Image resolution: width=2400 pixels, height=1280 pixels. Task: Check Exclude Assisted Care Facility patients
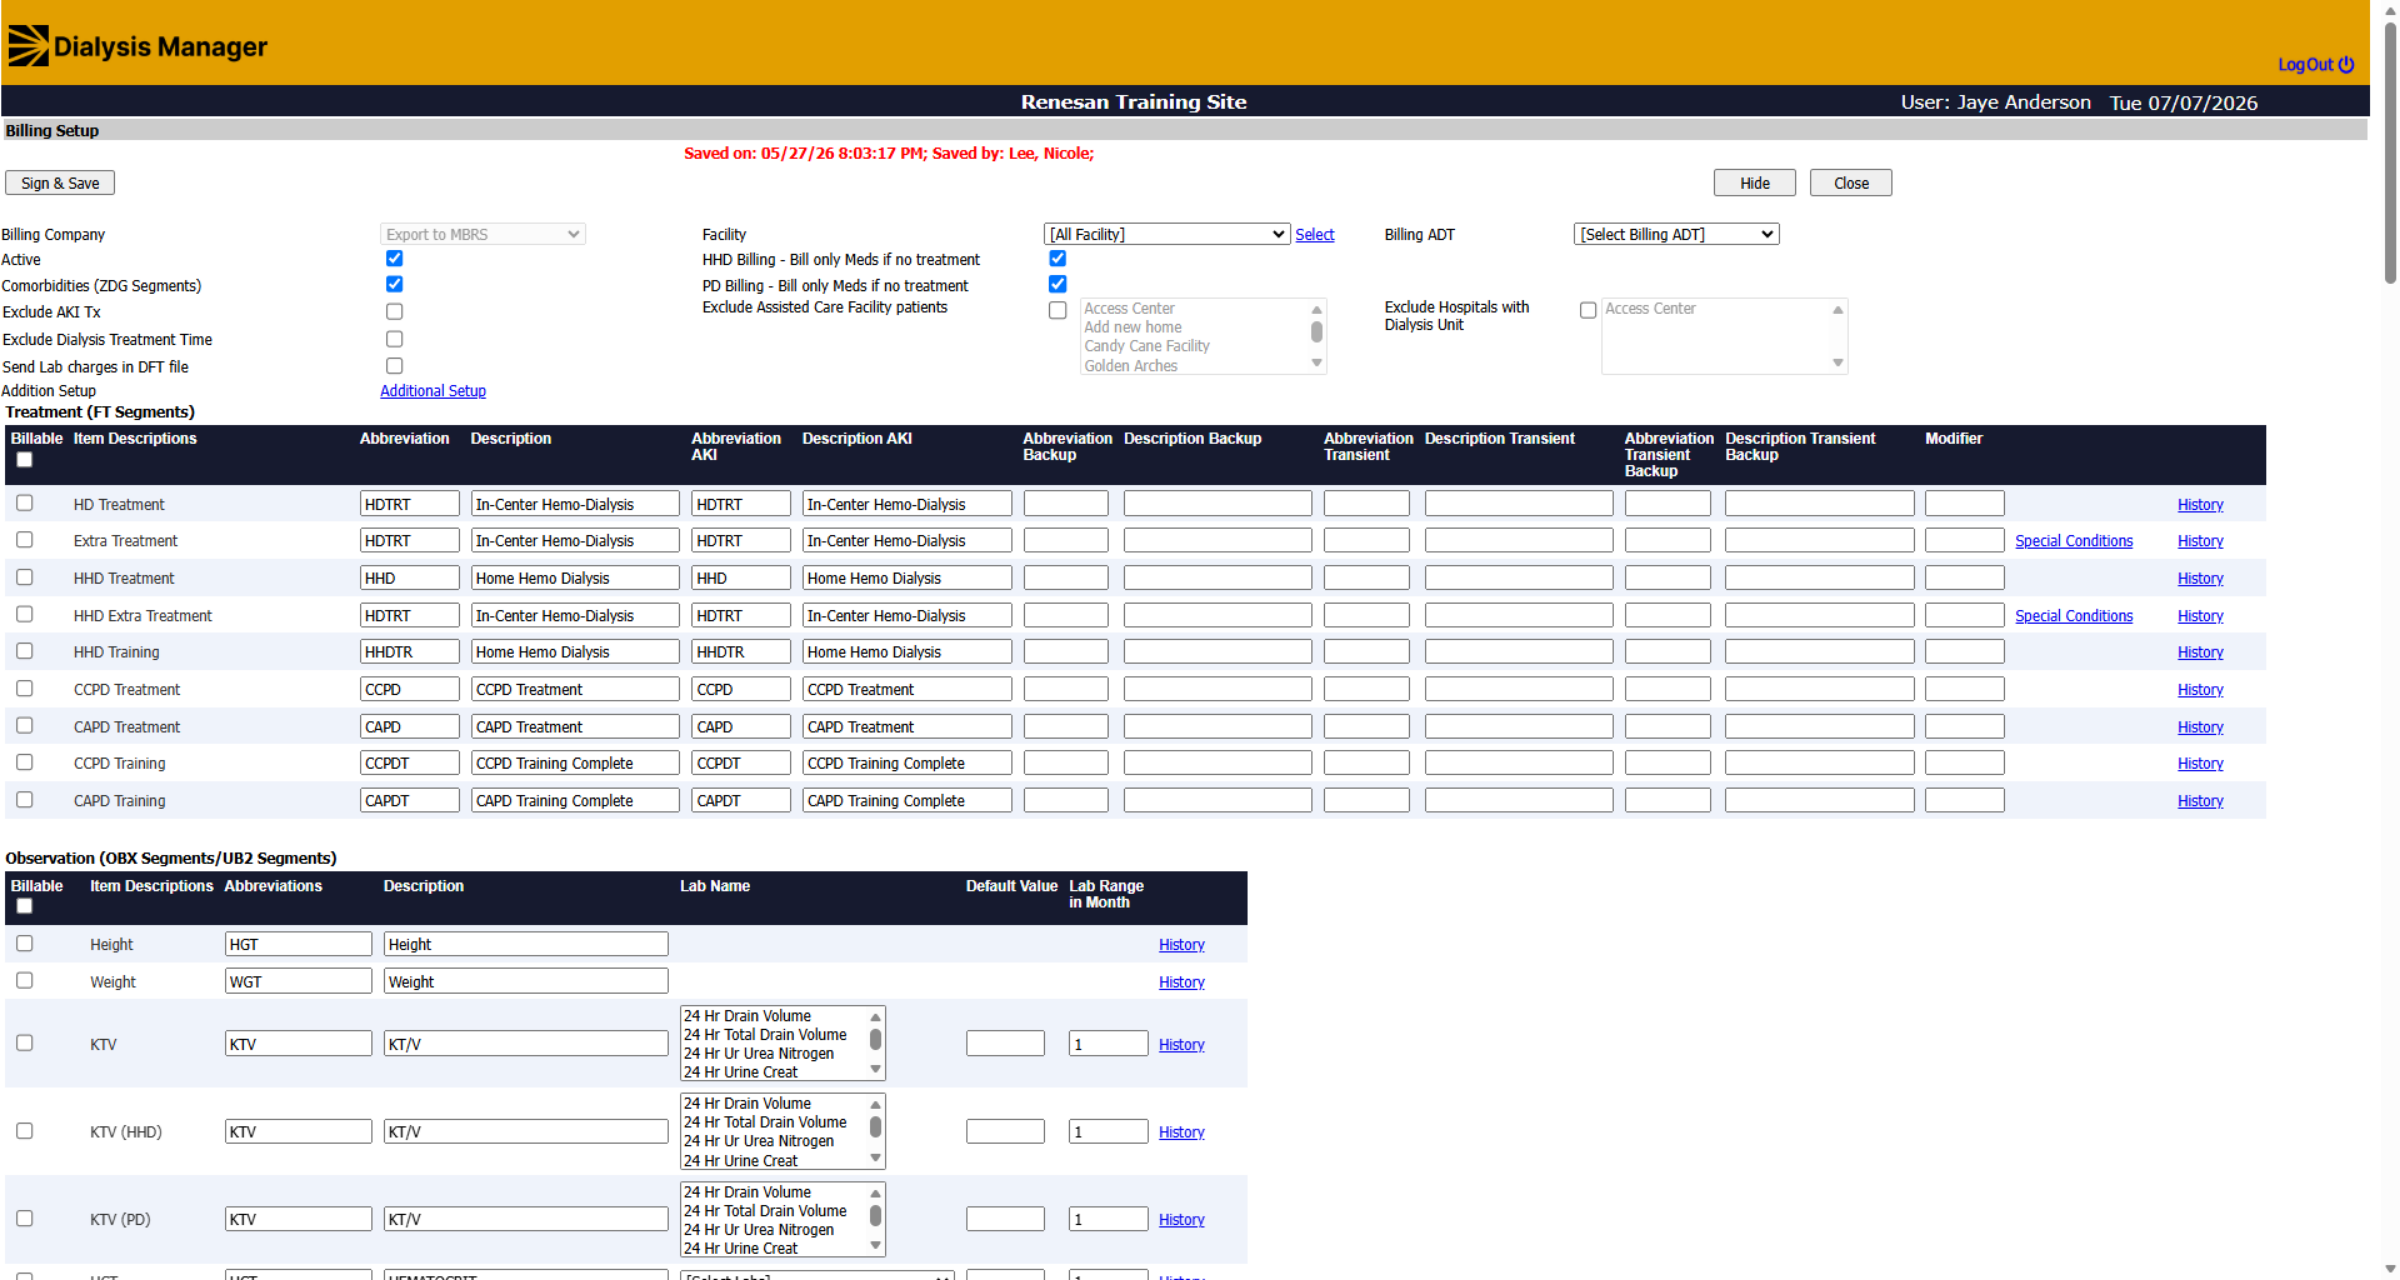point(1057,310)
